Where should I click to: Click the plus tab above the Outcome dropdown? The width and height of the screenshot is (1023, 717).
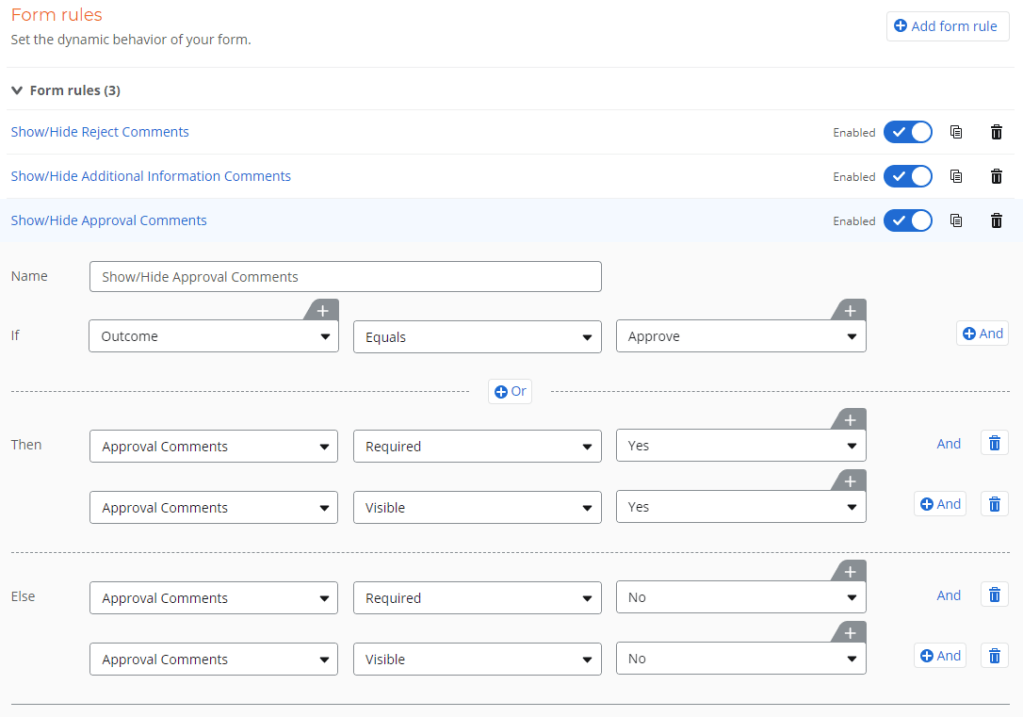click(x=322, y=311)
